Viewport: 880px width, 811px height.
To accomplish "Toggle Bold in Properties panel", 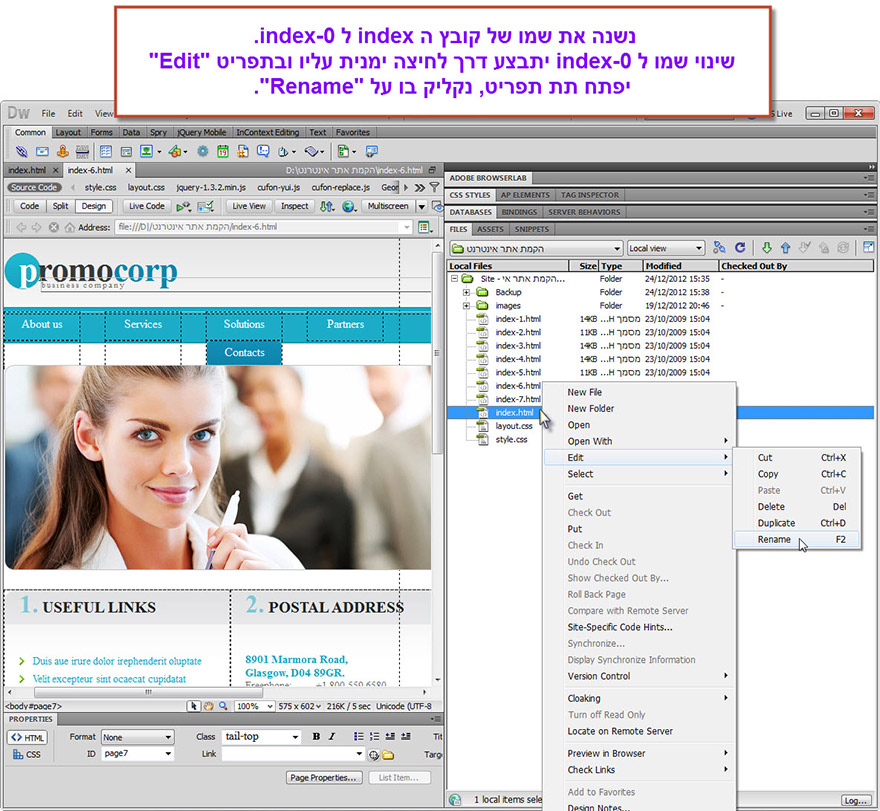I will [317, 736].
